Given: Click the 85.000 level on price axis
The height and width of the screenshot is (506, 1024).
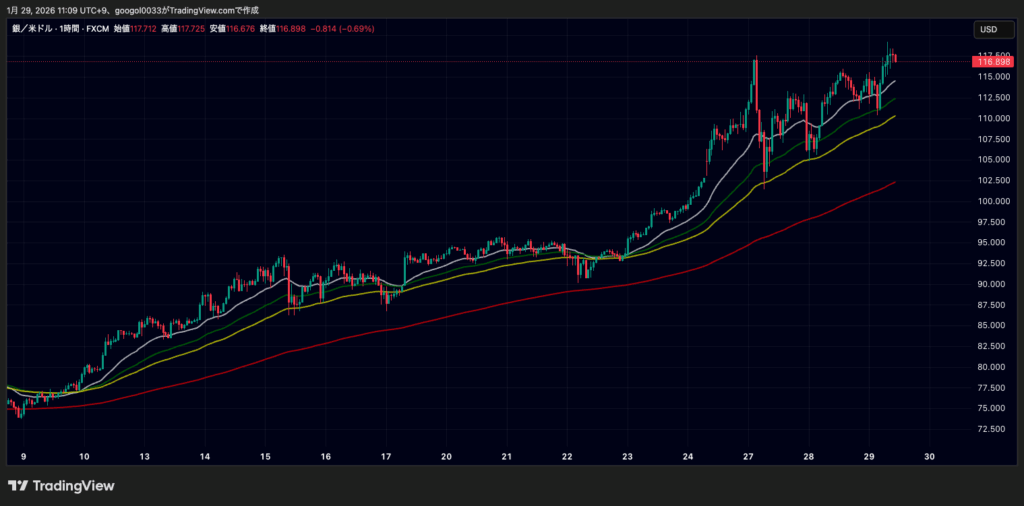Looking at the screenshot, I should coord(989,325).
